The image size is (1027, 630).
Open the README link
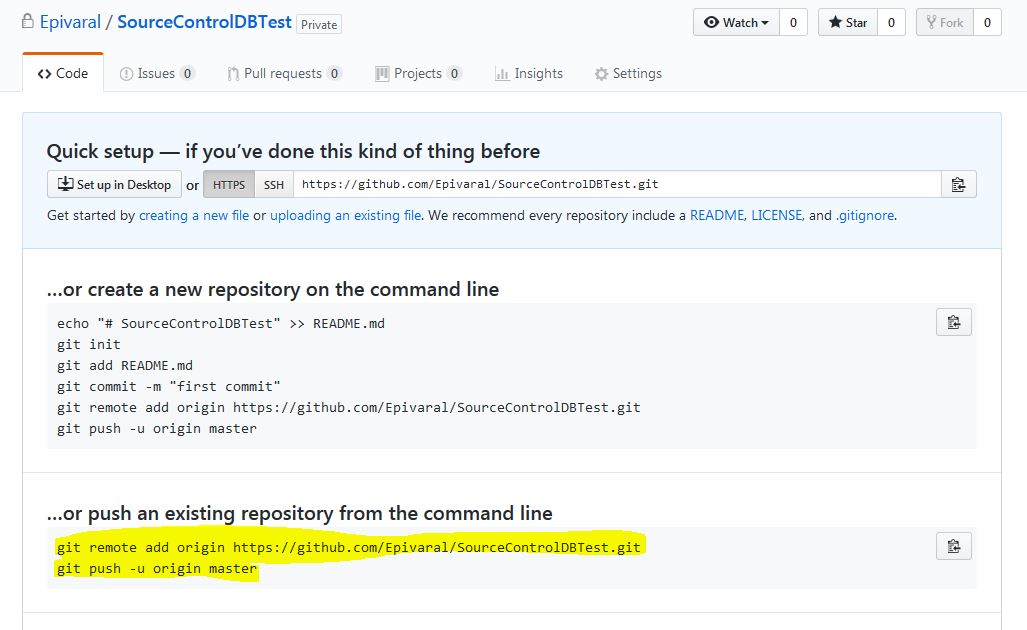[x=717, y=215]
